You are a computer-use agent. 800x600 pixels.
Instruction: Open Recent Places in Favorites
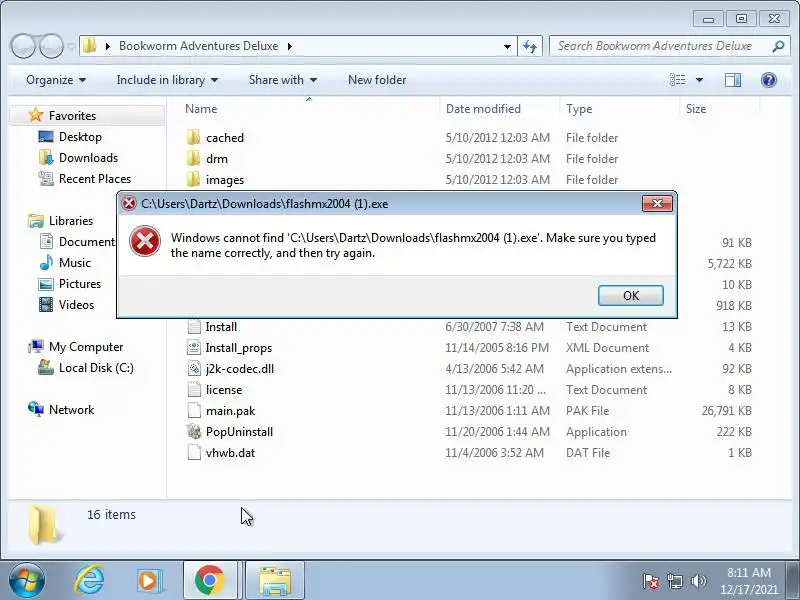[95, 179]
